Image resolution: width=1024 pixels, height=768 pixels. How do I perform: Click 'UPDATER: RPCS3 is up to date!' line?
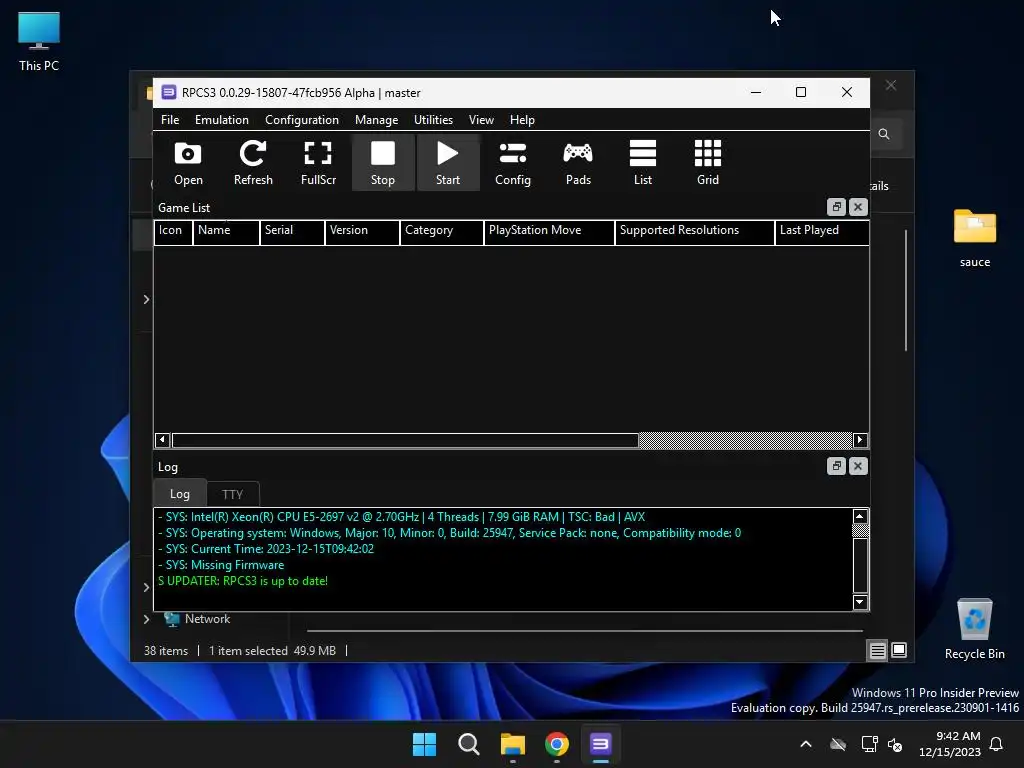coord(243,581)
